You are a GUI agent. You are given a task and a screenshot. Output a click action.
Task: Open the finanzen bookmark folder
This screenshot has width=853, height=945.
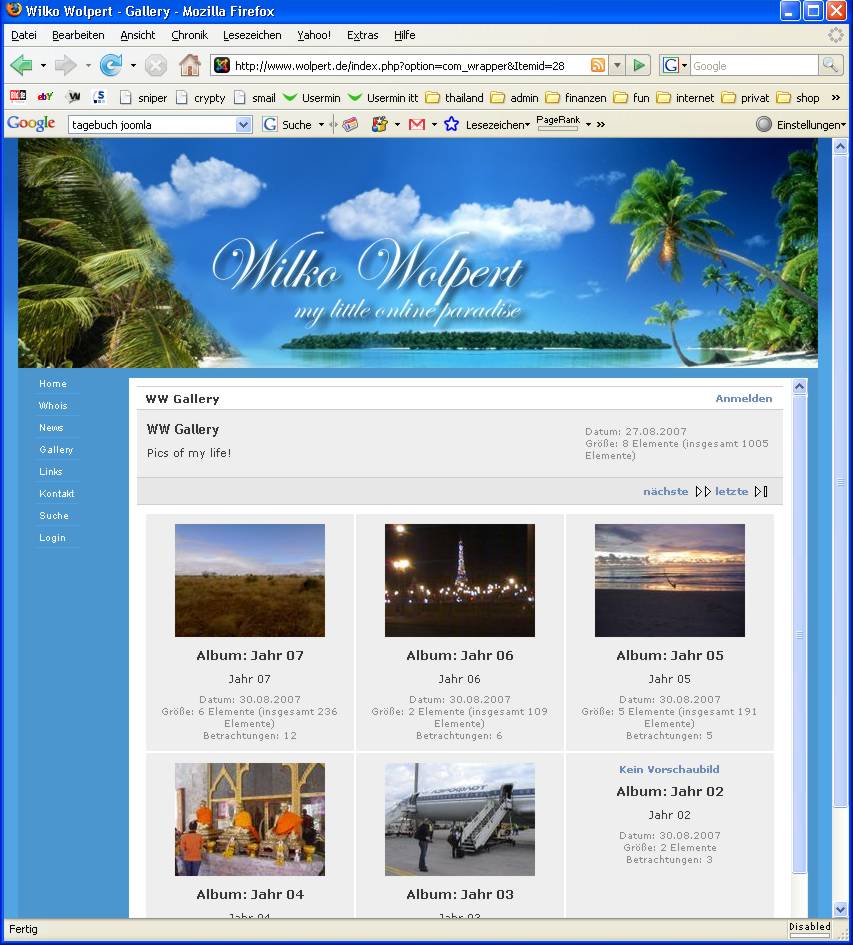click(x=576, y=98)
